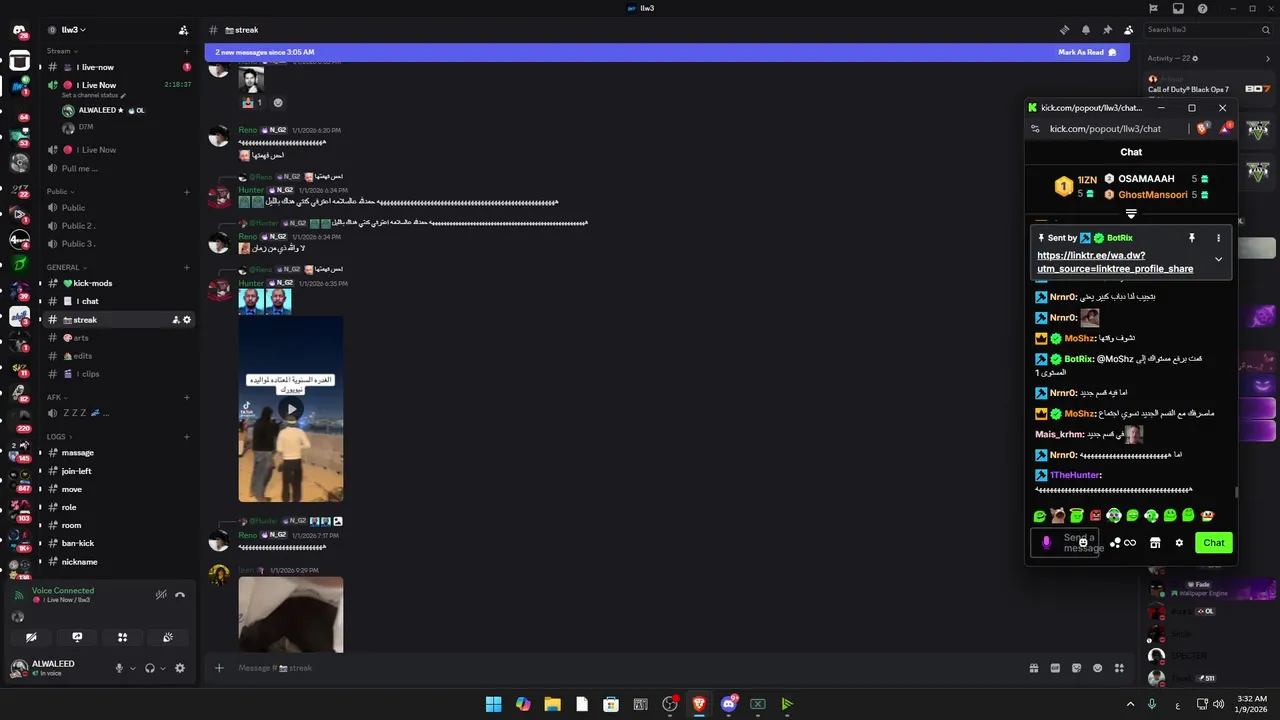Image resolution: width=1280 pixels, height=720 pixels.
Task: Select the angry red emote in Kick chat
Action: click(1095, 516)
